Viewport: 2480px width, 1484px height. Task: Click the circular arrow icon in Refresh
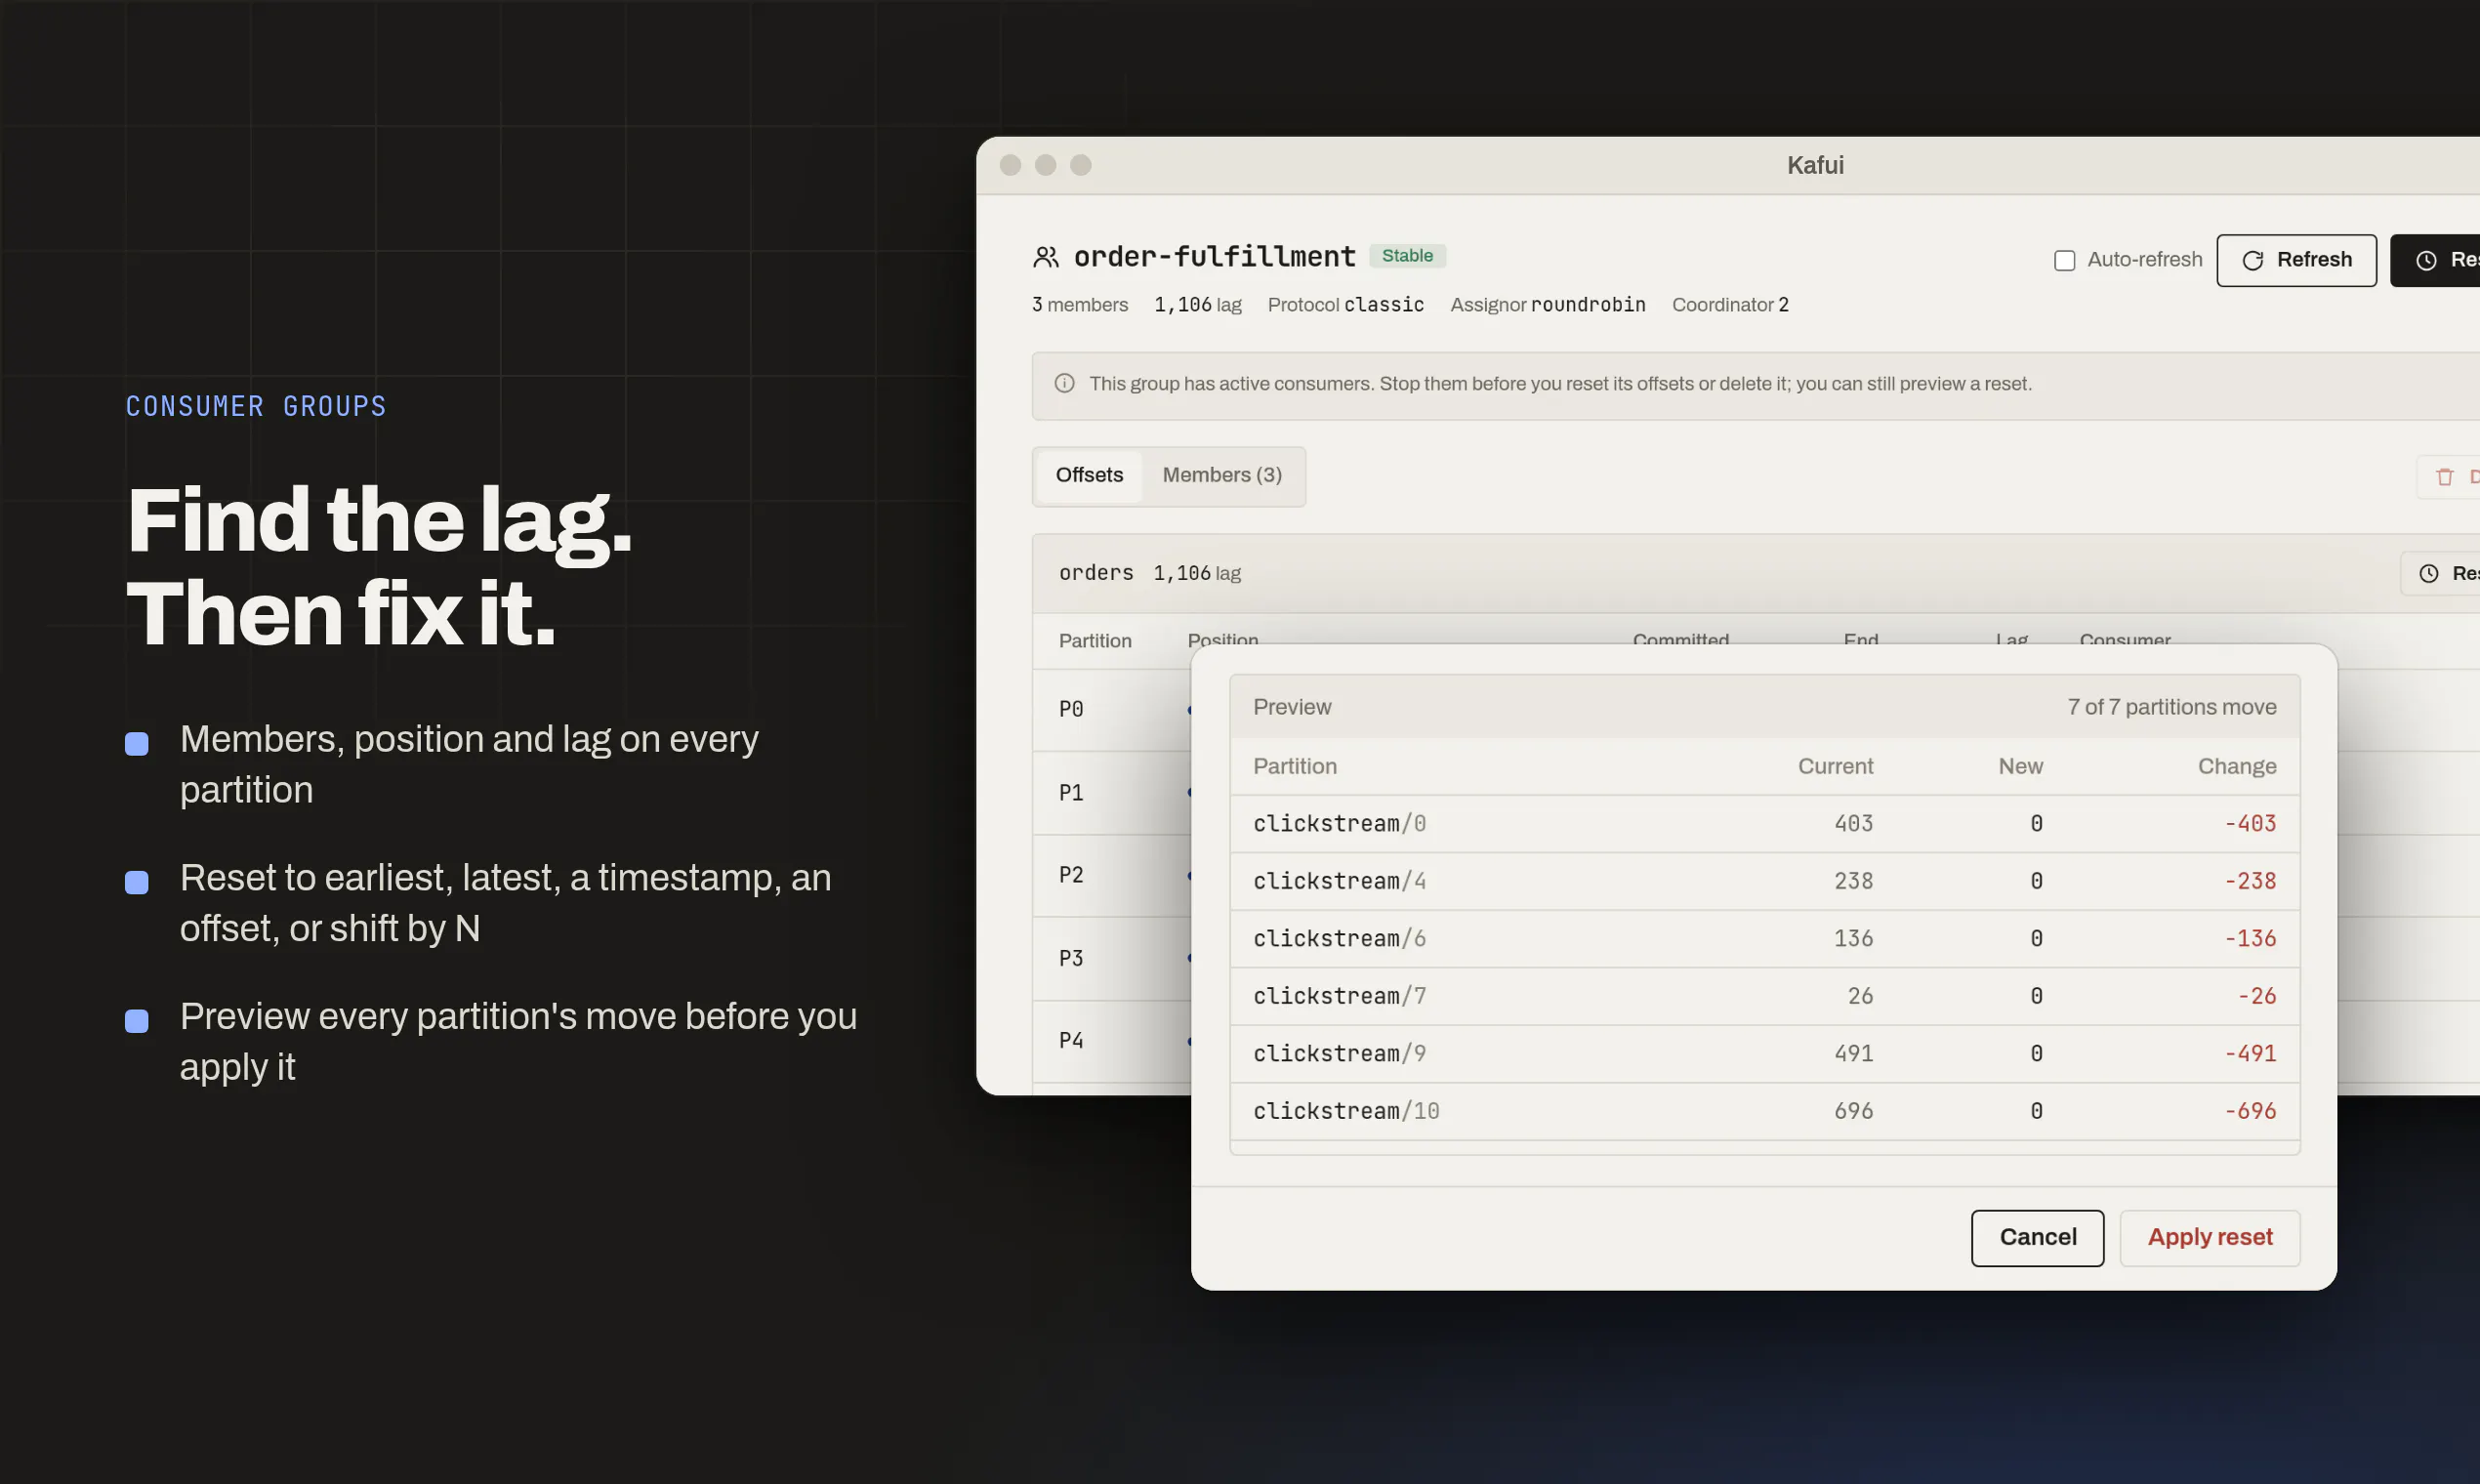click(2252, 261)
